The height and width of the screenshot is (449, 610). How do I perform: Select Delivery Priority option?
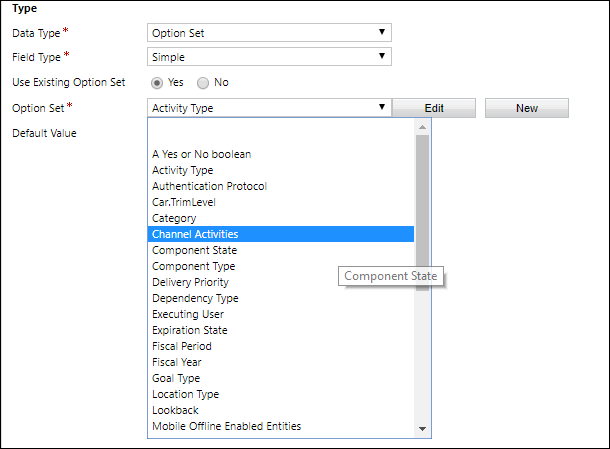281,282
